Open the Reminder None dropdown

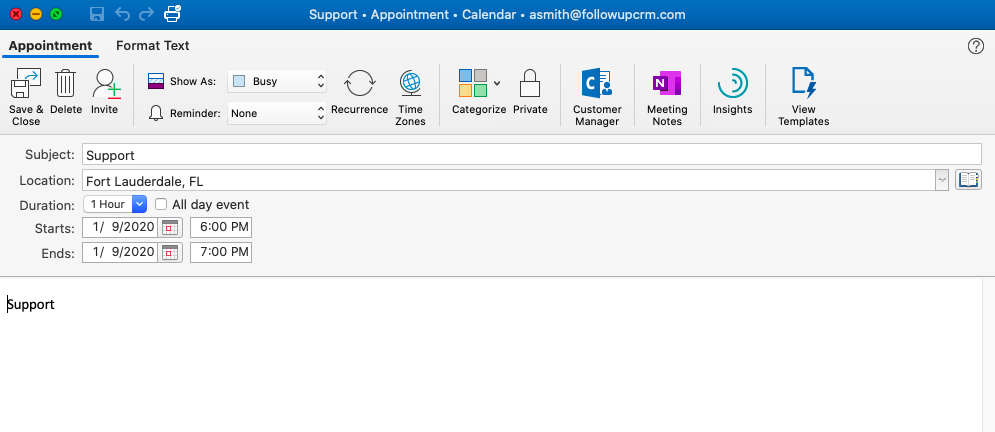point(277,114)
